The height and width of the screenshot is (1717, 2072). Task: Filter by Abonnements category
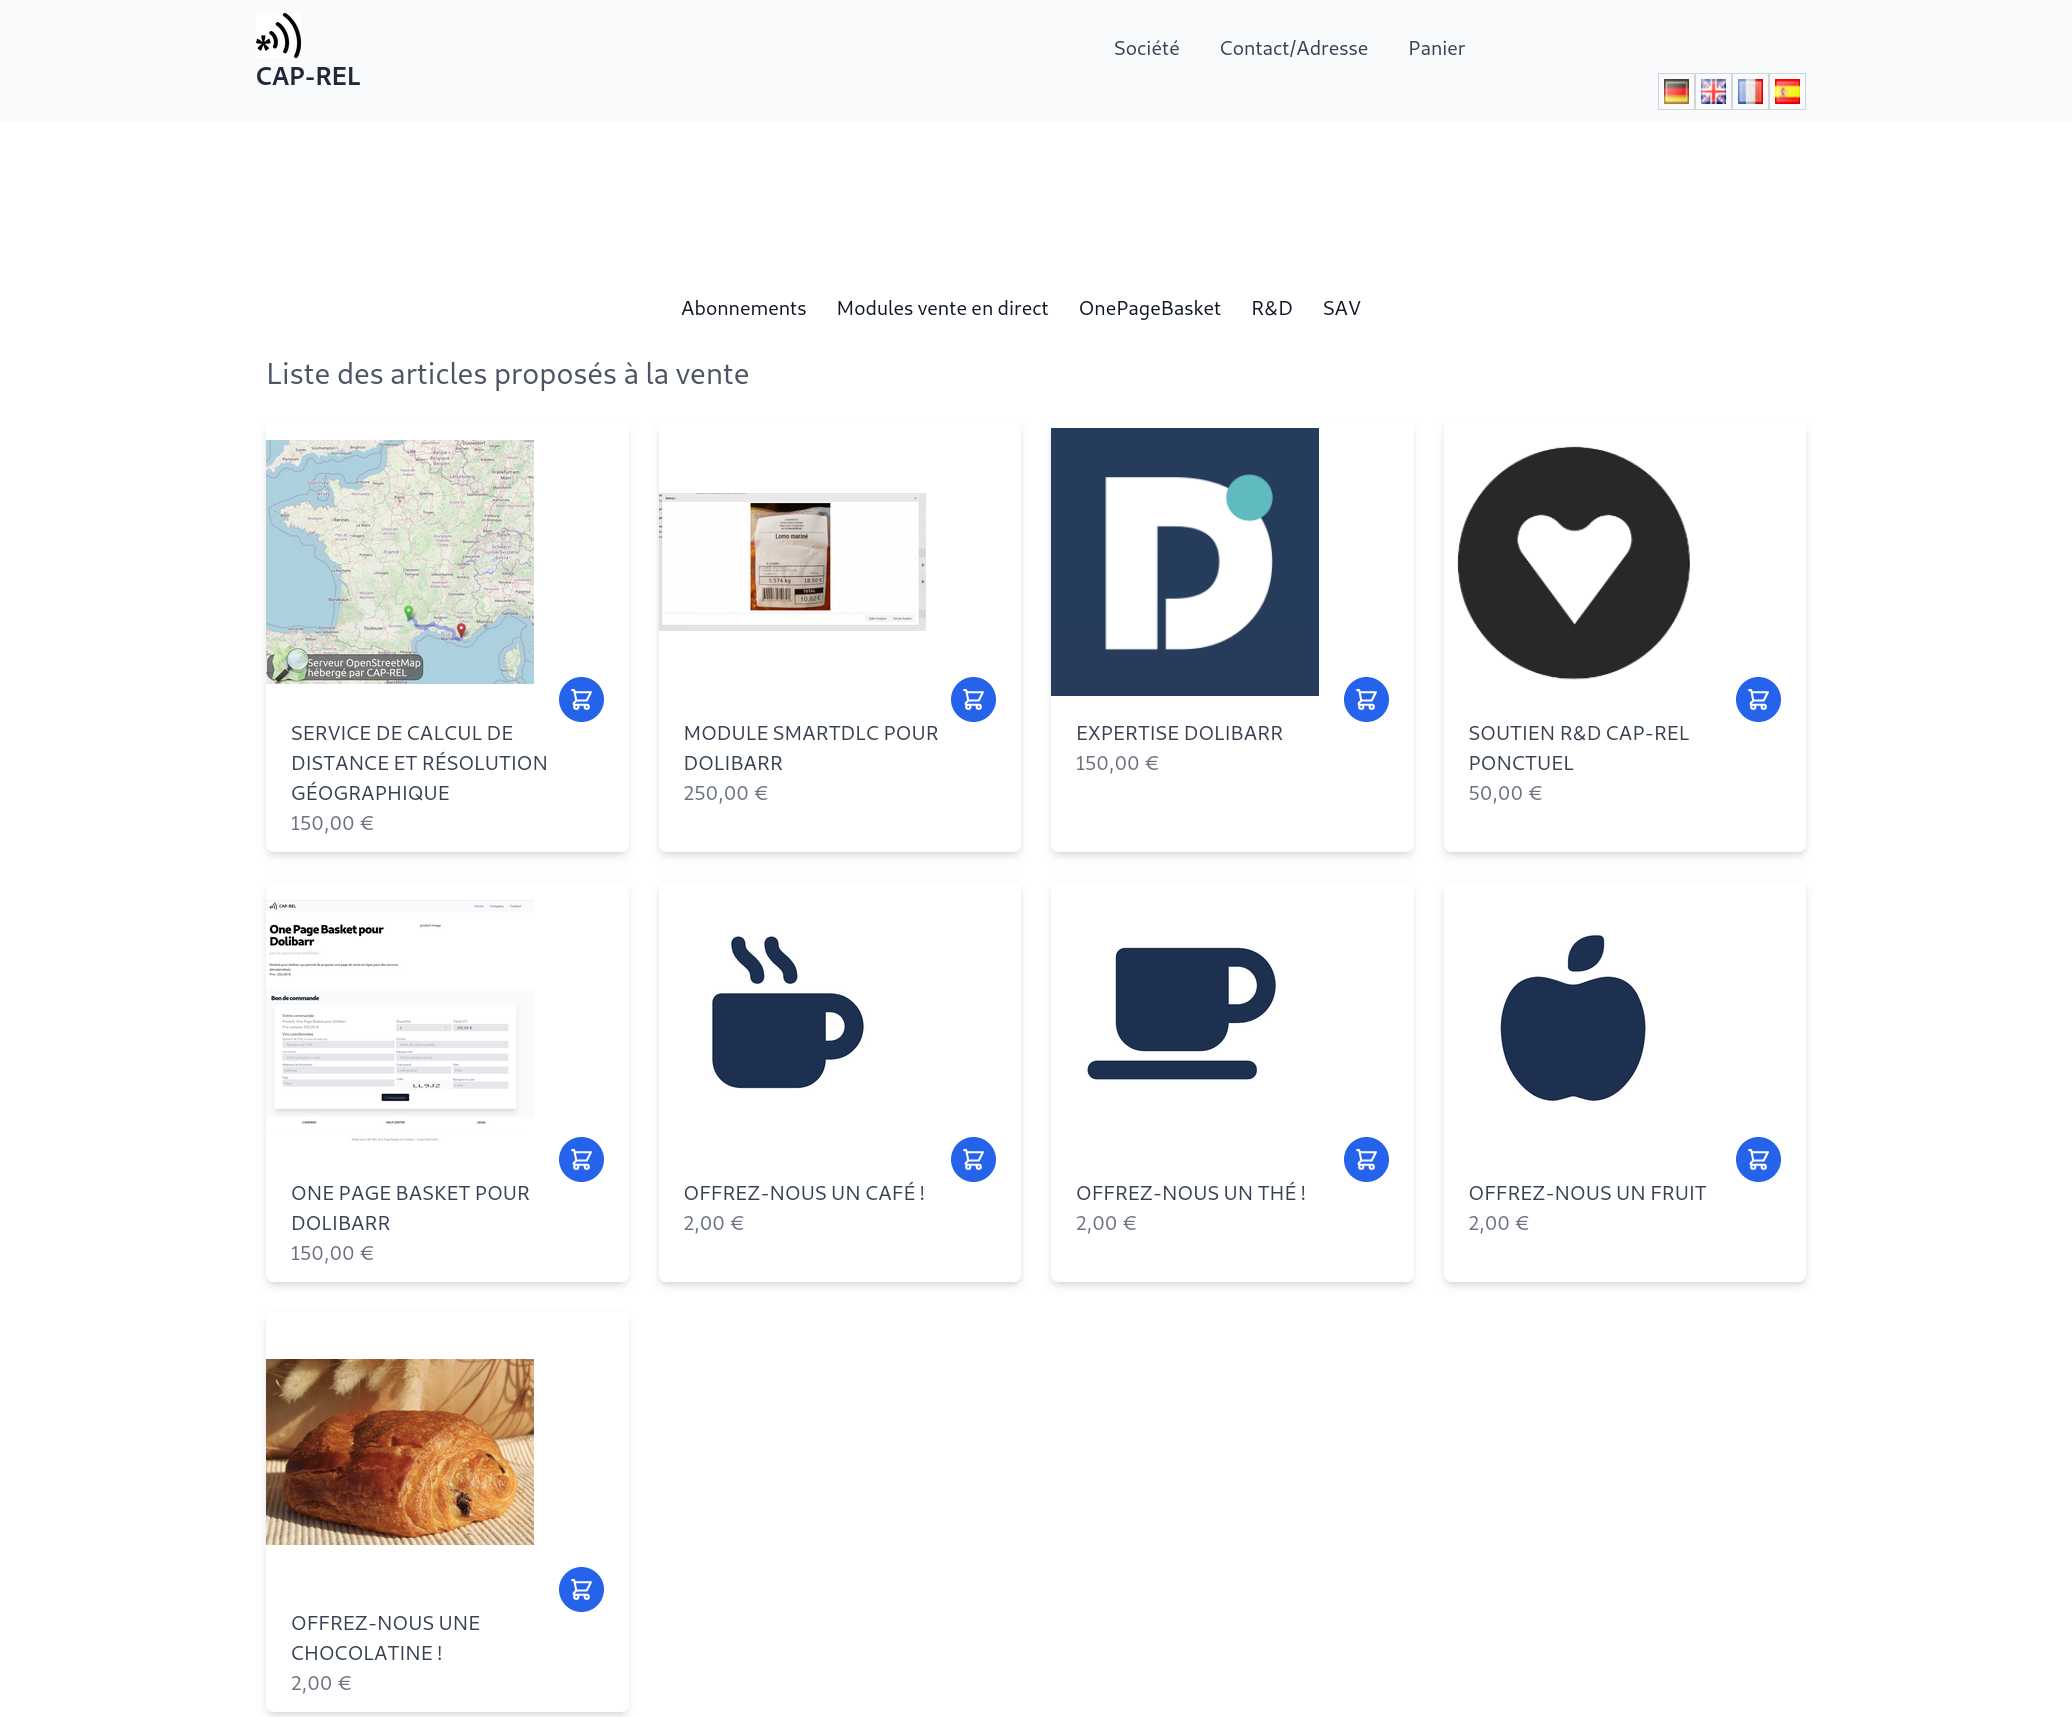coord(743,308)
